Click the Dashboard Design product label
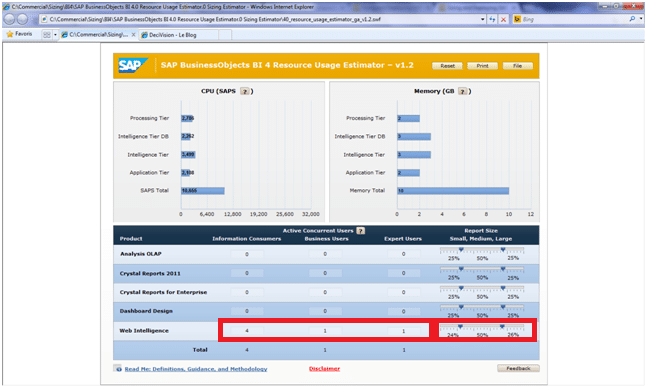647x388 pixels. 146,311
